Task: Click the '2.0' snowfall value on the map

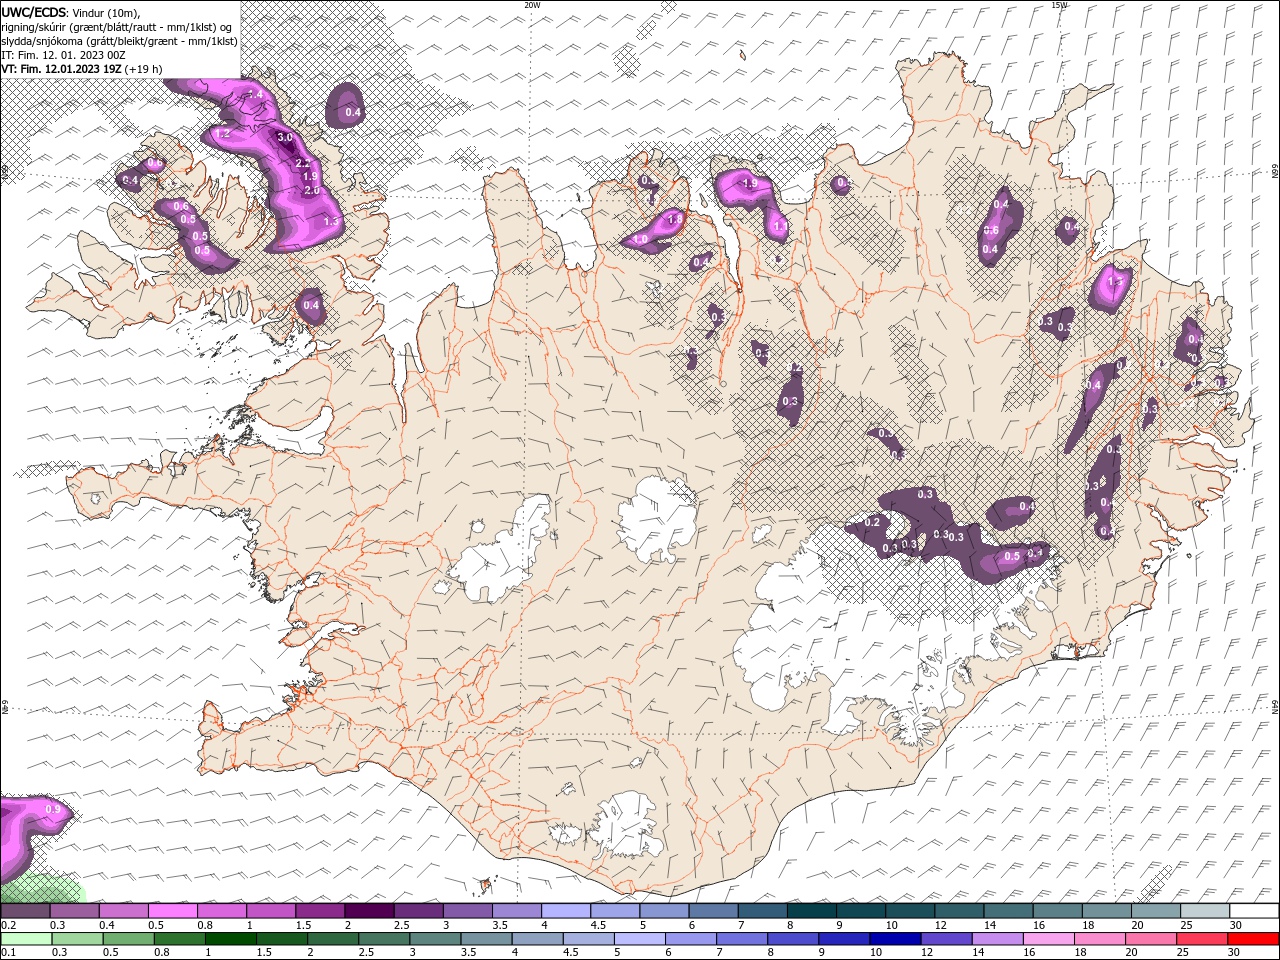Action: [x=311, y=190]
